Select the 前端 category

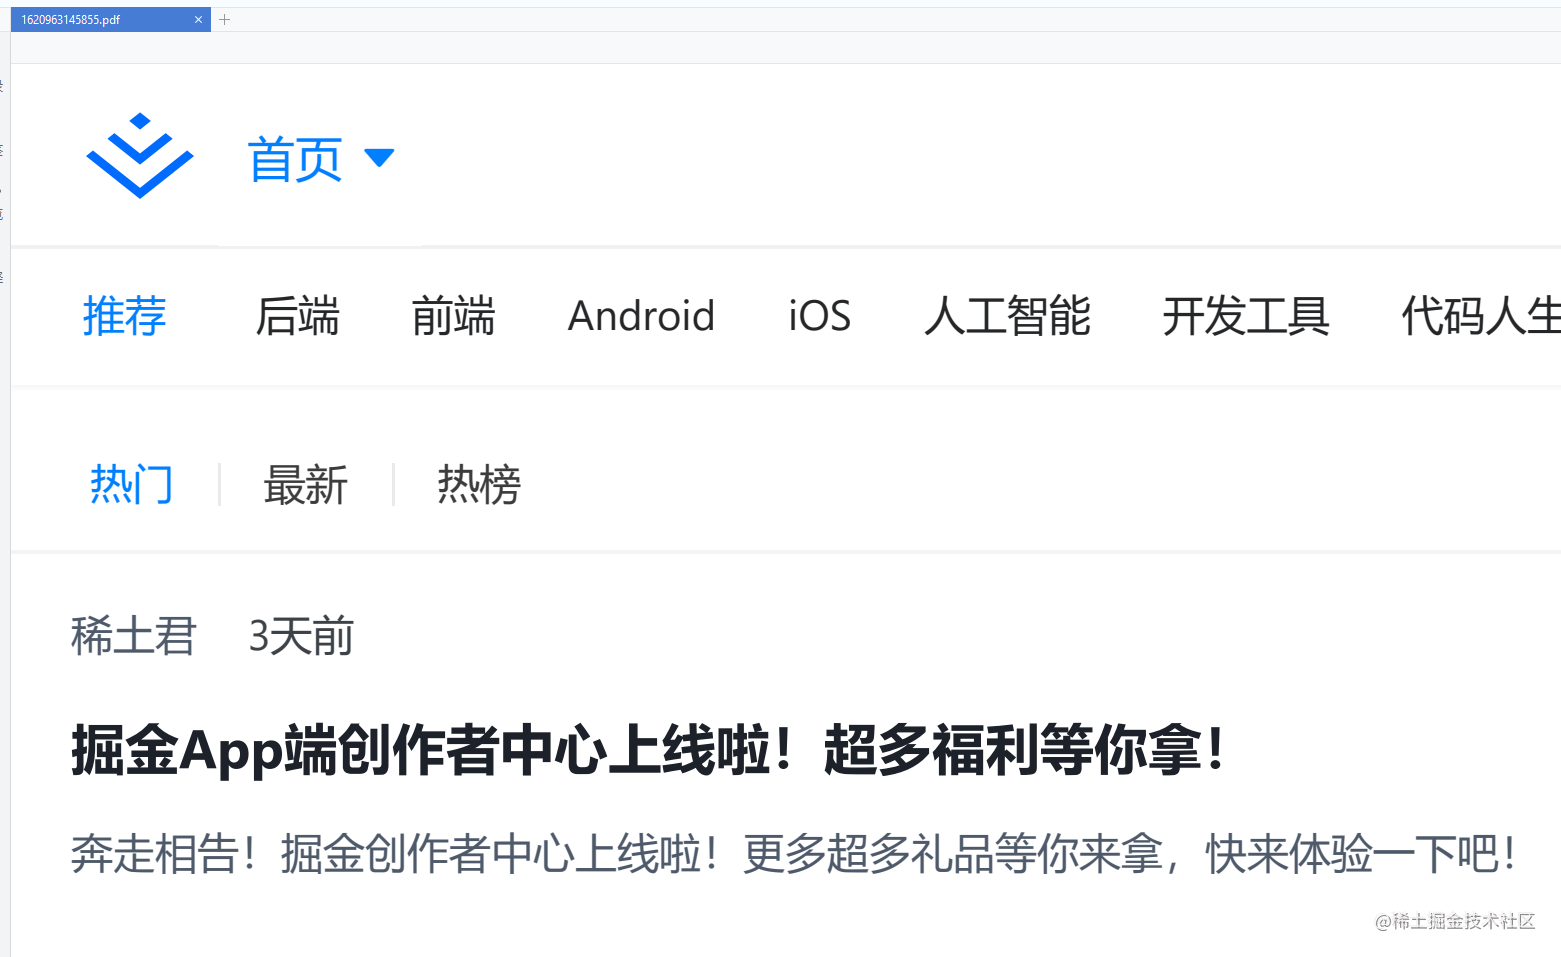coord(453,316)
